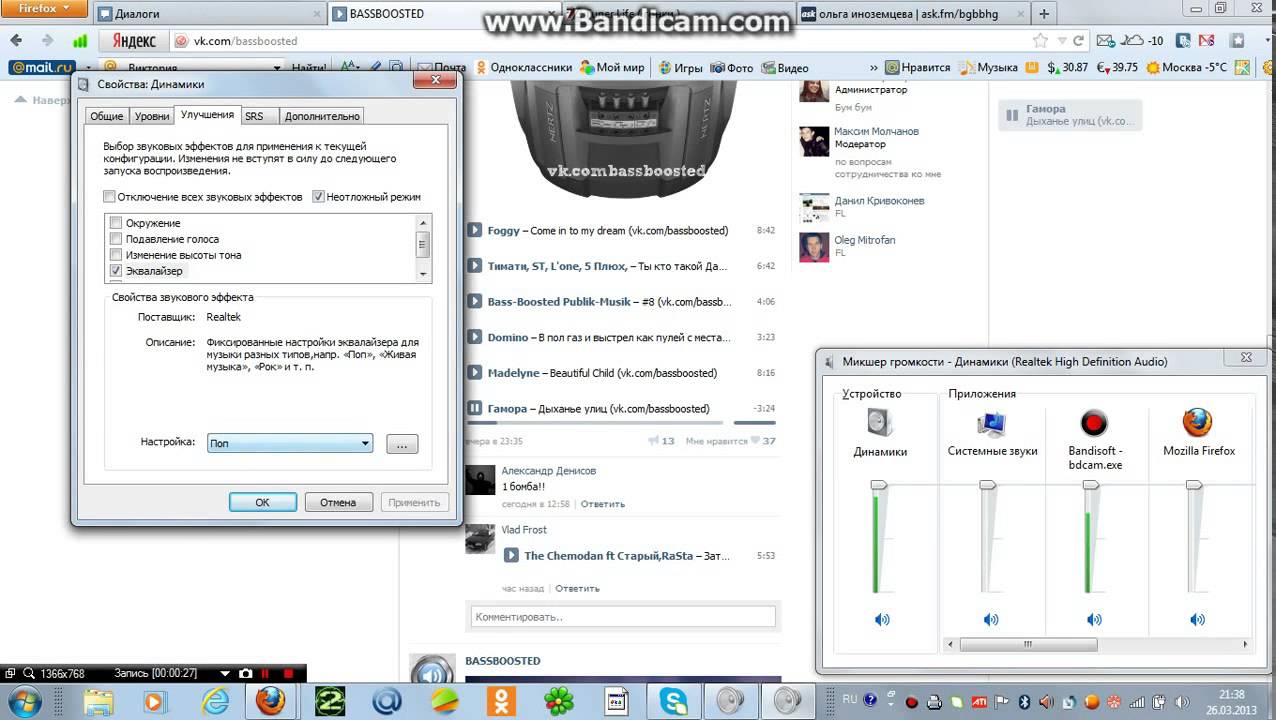Enable Изменение высоты тона checkbox
Viewport: 1276px width, 720px height.
pos(116,255)
